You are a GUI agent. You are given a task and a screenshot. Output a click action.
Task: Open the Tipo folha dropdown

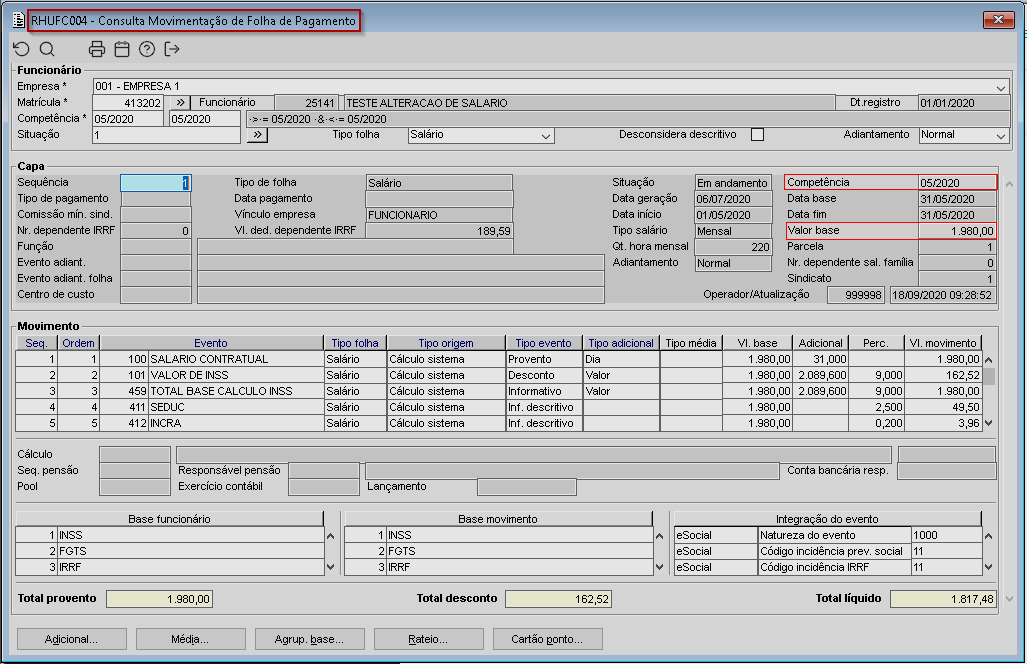coord(546,136)
